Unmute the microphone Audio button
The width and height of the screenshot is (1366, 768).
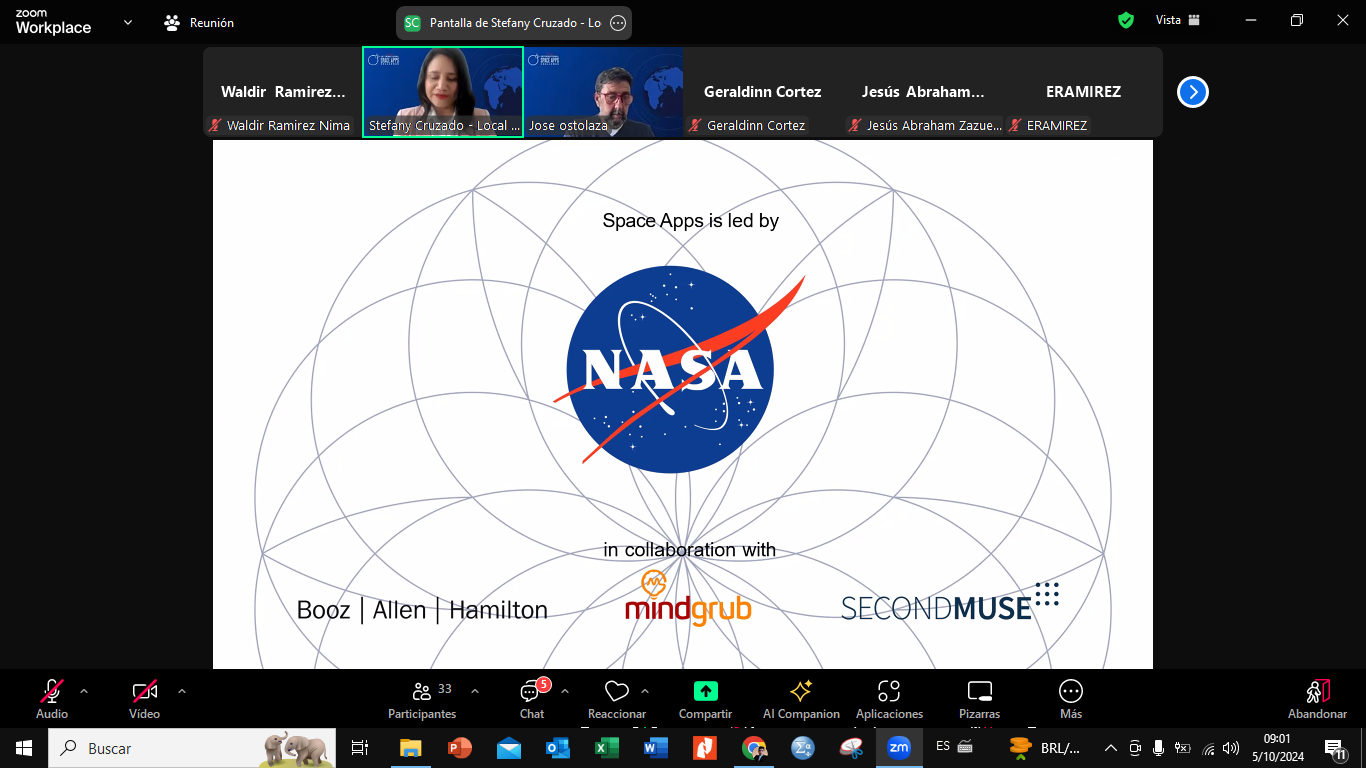(x=52, y=698)
